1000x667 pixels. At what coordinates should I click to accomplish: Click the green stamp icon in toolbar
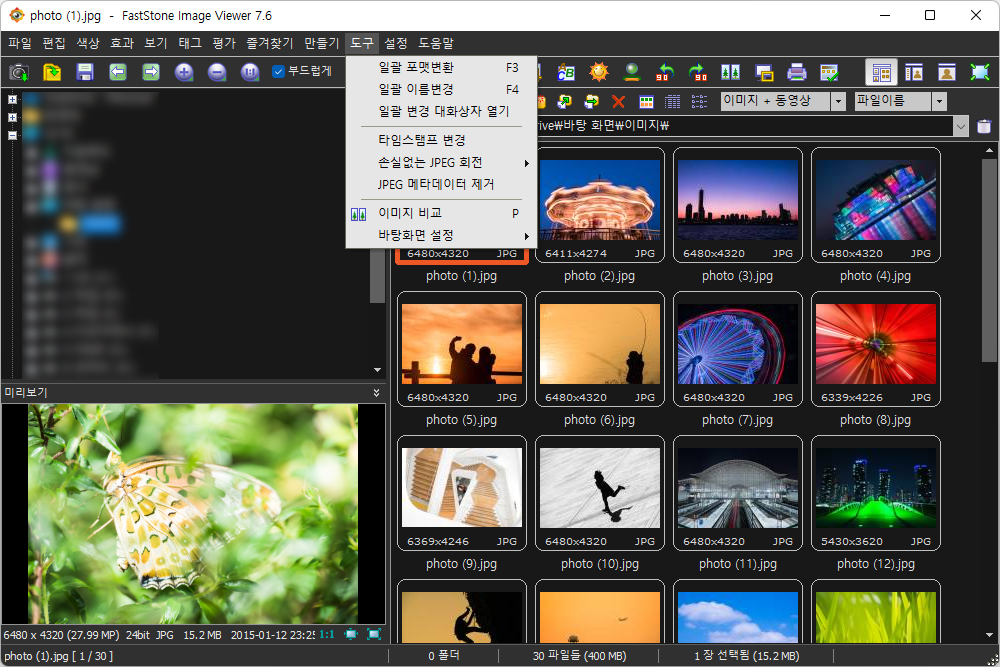(x=632, y=72)
